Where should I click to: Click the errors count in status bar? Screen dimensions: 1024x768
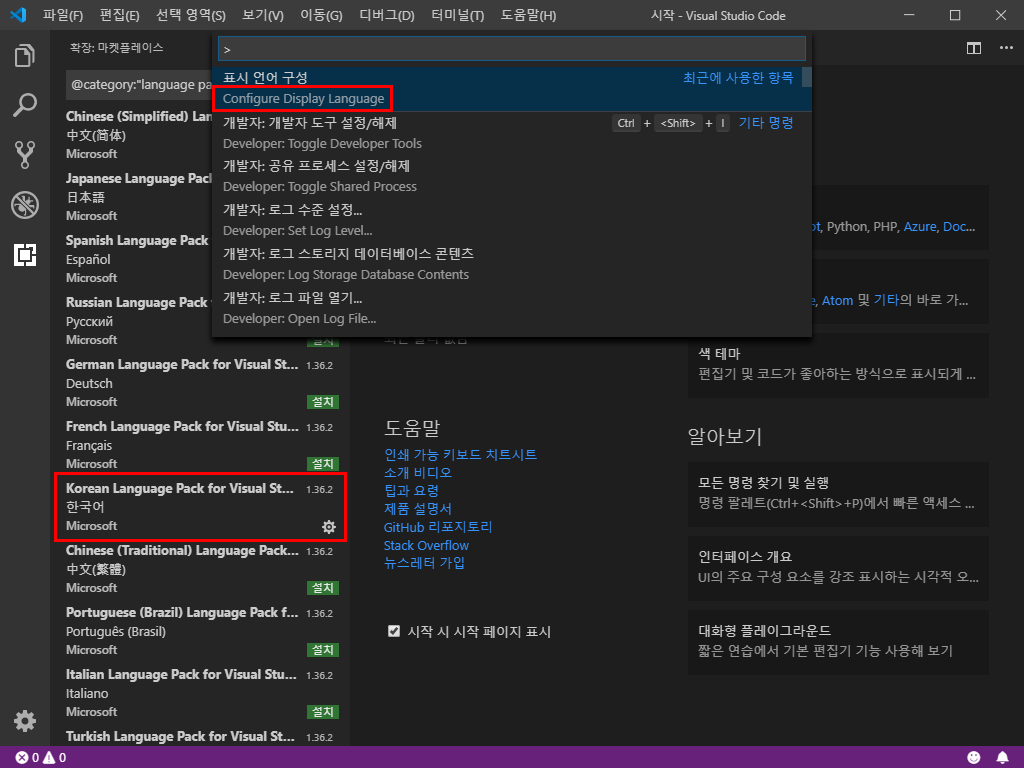click(27, 758)
